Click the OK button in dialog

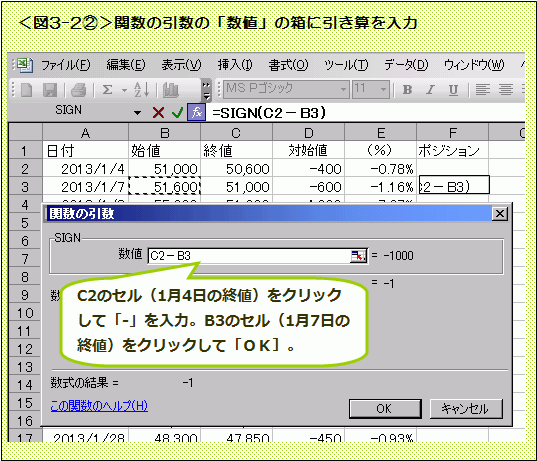[x=385, y=409]
